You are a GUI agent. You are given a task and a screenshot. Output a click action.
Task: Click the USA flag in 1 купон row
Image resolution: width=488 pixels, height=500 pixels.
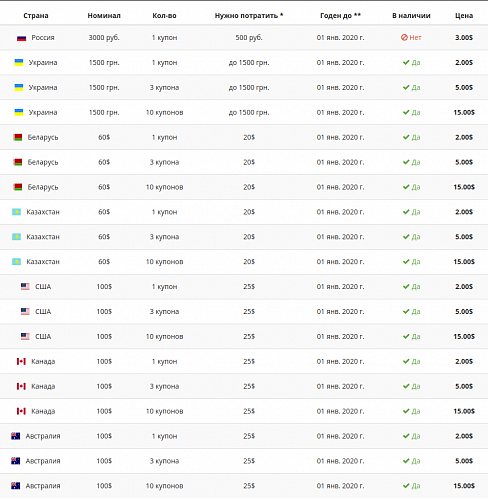coord(25,286)
